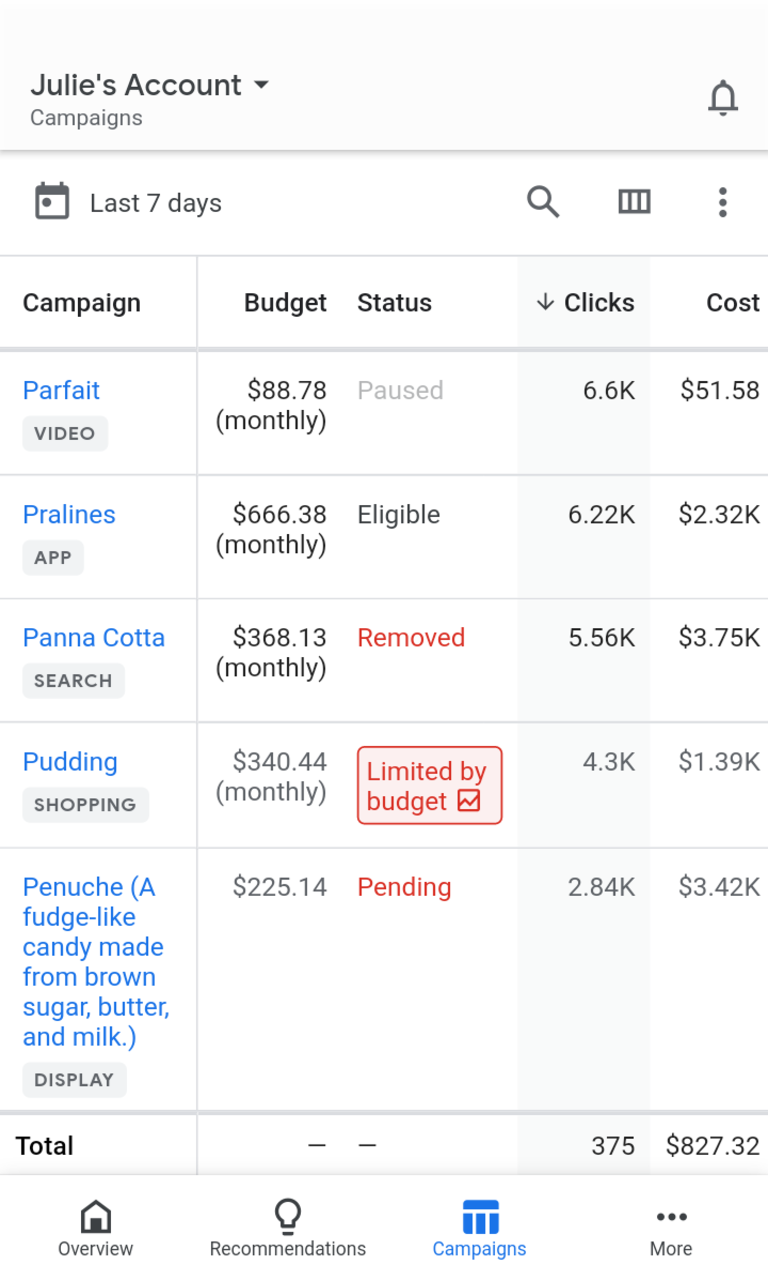768x1280 pixels.
Task: Open the Overview tab
Action: 95,1226
